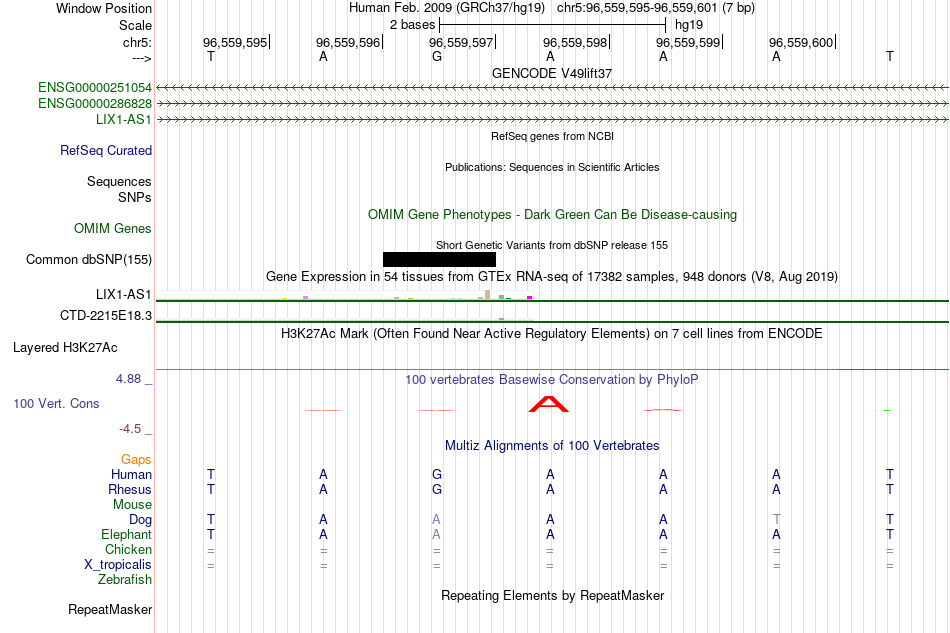950x633 pixels.
Task: Select the ENSG00000251054 gene label
Action: (x=95, y=88)
